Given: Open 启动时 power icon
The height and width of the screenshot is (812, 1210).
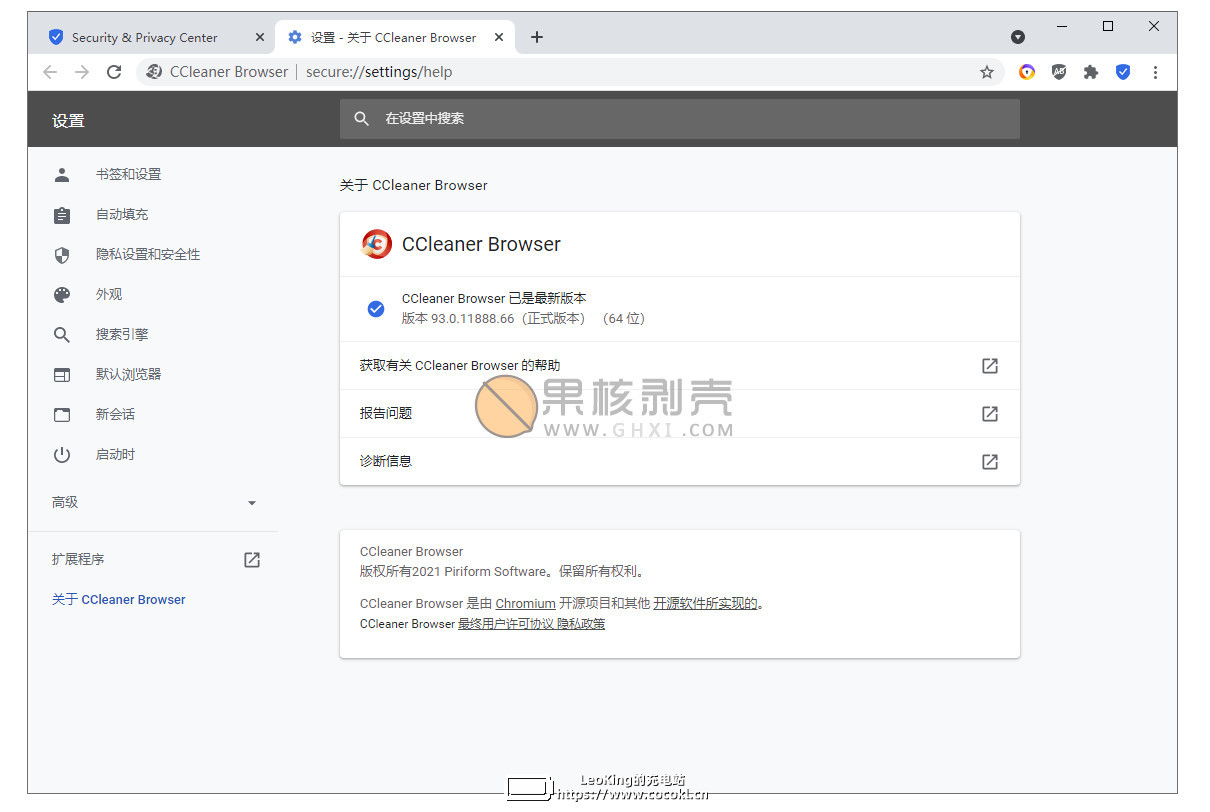Looking at the screenshot, I should 62,454.
